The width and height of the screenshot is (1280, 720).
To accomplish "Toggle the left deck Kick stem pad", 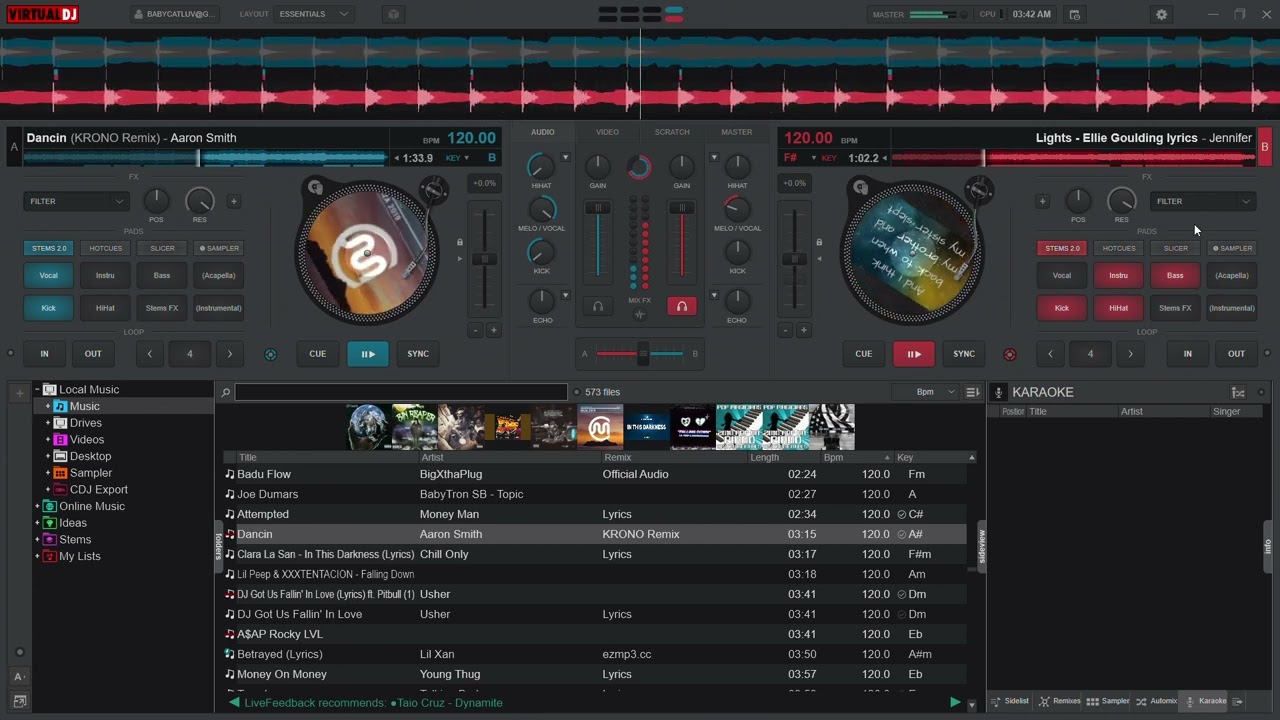I will 48,308.
